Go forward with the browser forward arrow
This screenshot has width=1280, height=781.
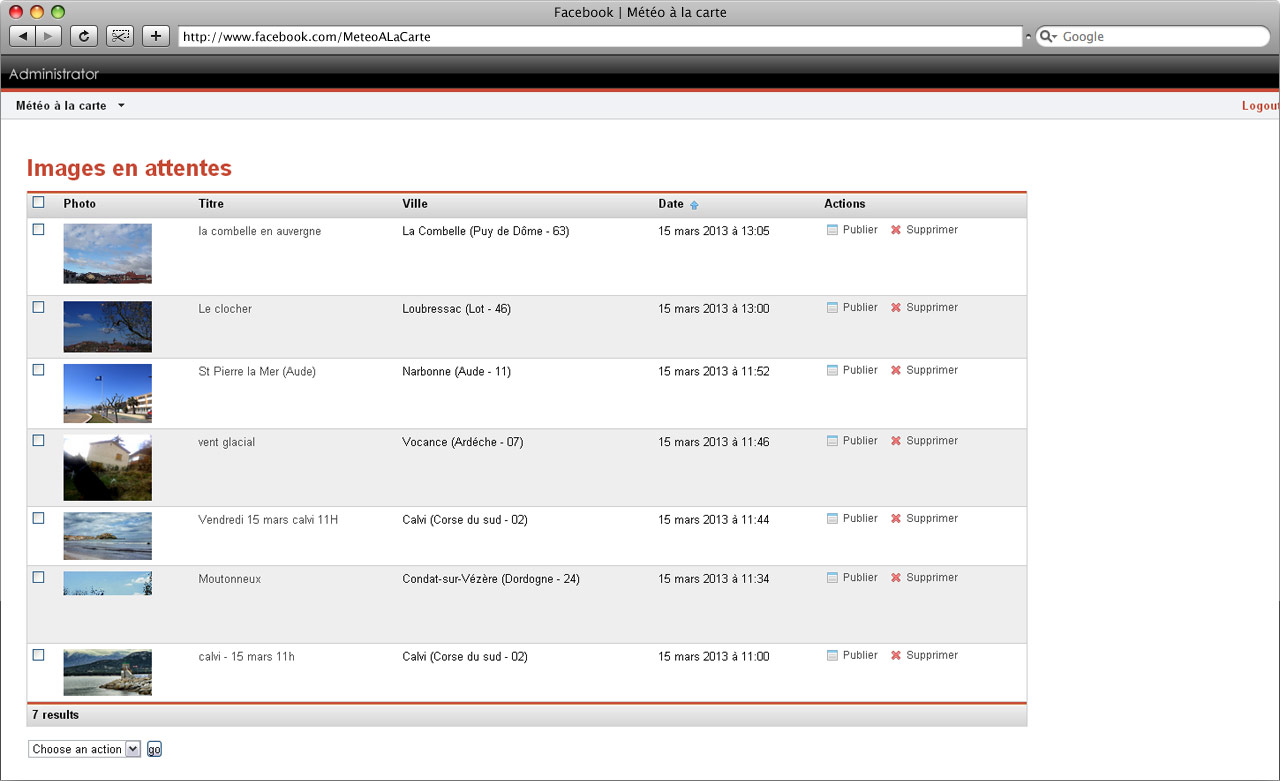point(49,37)
